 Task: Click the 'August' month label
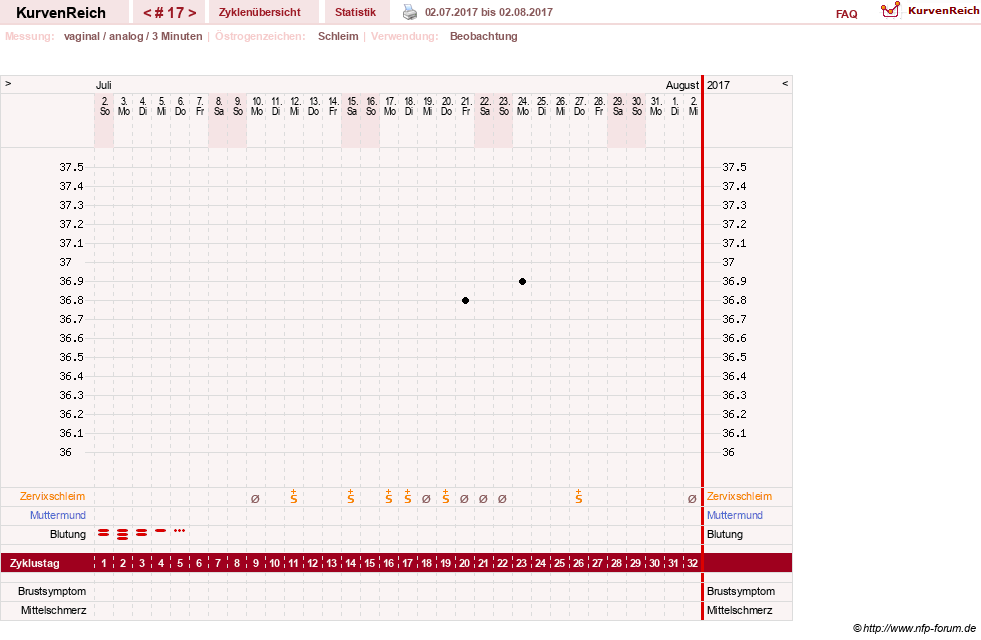[682, 85]
